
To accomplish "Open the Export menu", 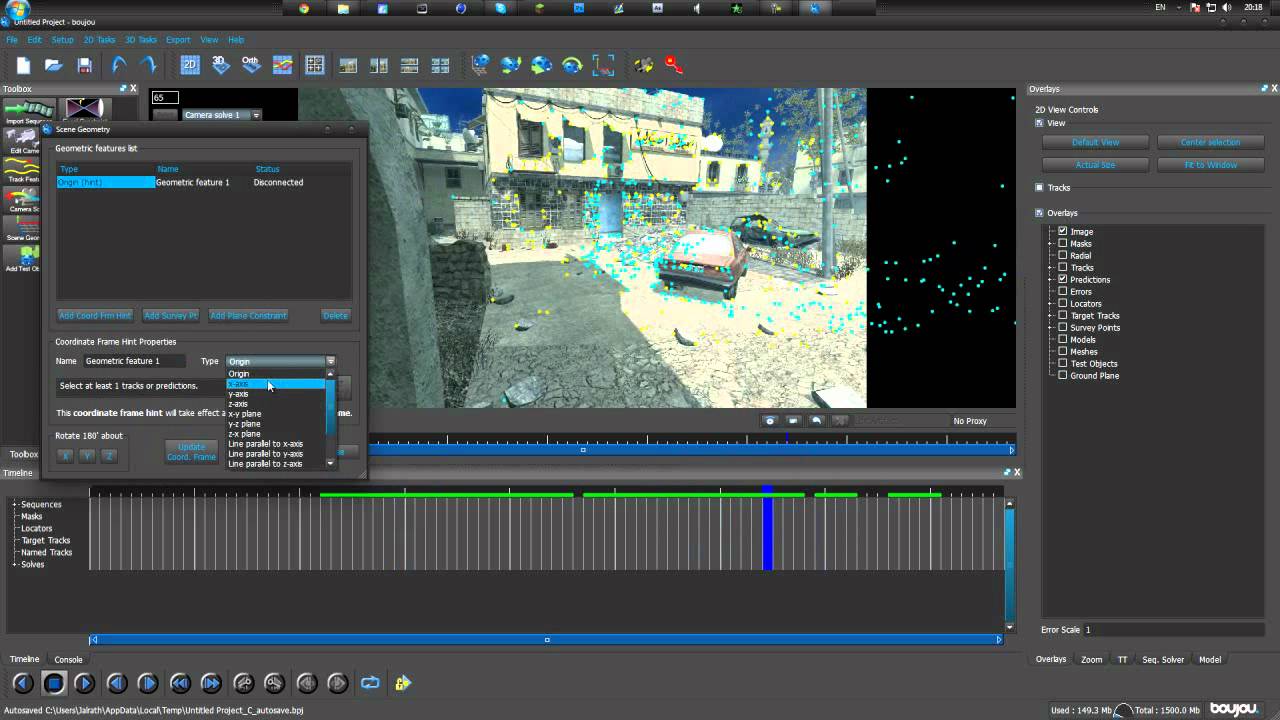I will 178,40.
